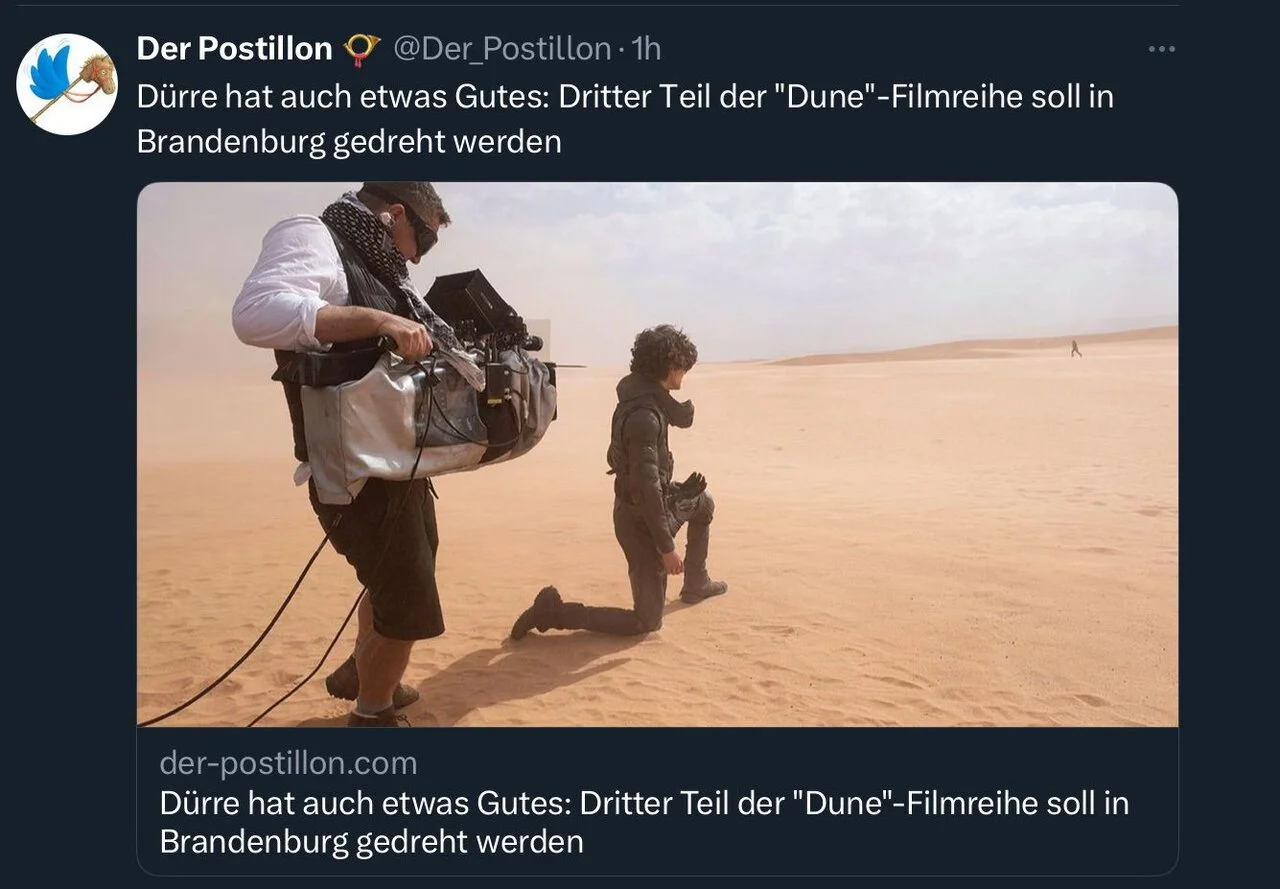Screen dimensions: 1280x889
Task: Click "Brandenburg gedreht werden" in card title
Action: [371, 841]
